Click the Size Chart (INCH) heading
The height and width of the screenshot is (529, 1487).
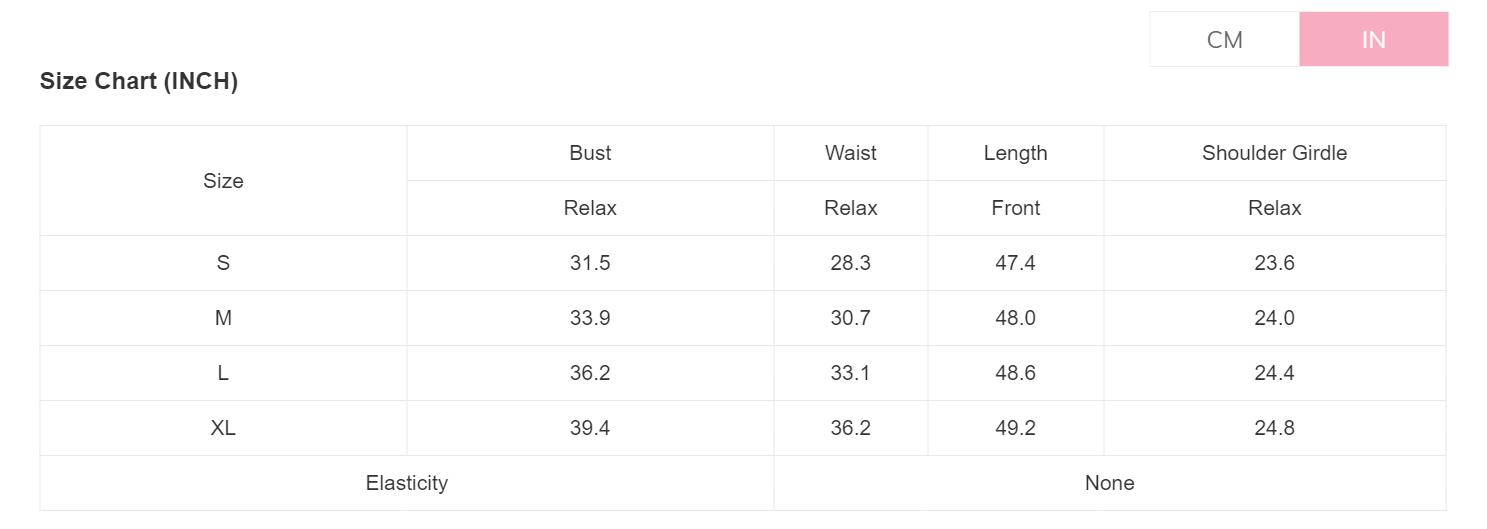(x=139, y=82)
